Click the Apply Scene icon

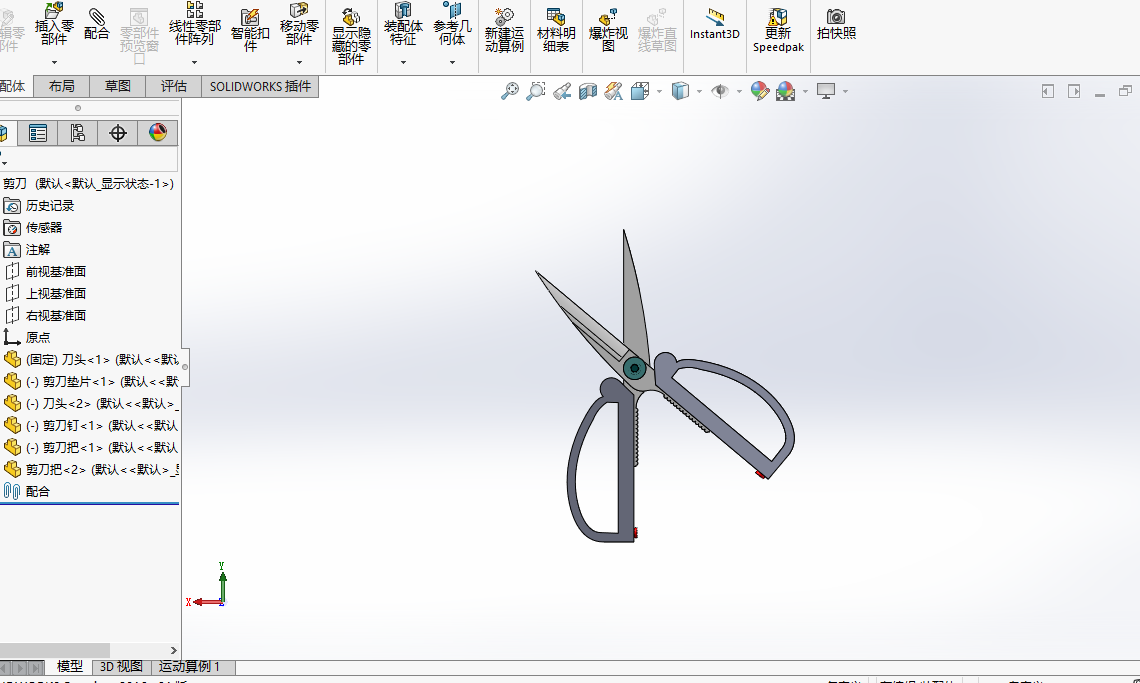point(785,91)
